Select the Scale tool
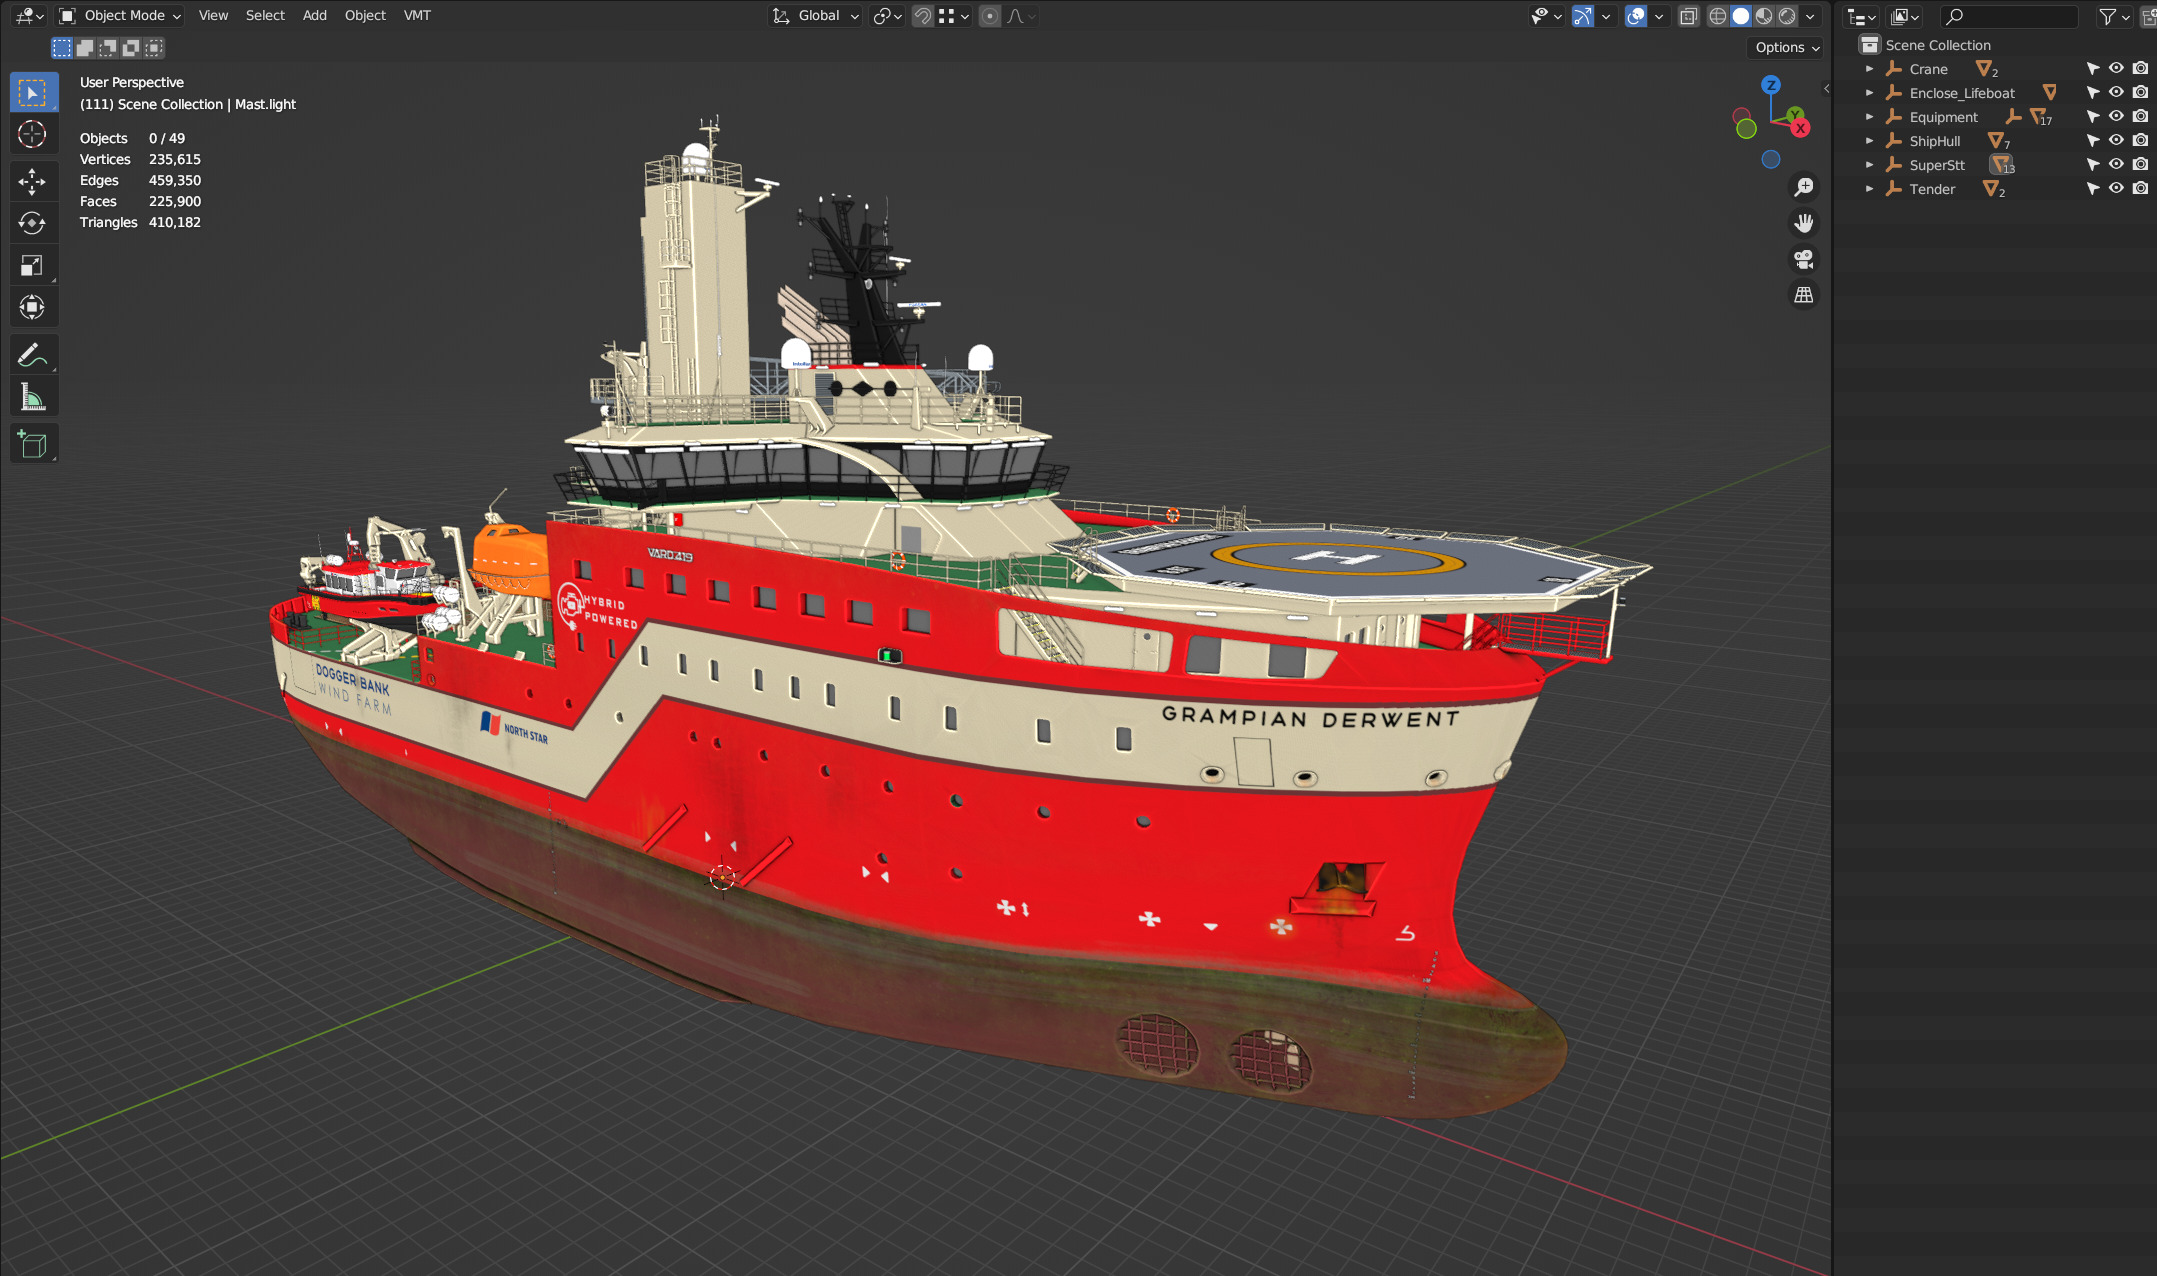The image size is (2157, 1276). click(x=33, y=265)
